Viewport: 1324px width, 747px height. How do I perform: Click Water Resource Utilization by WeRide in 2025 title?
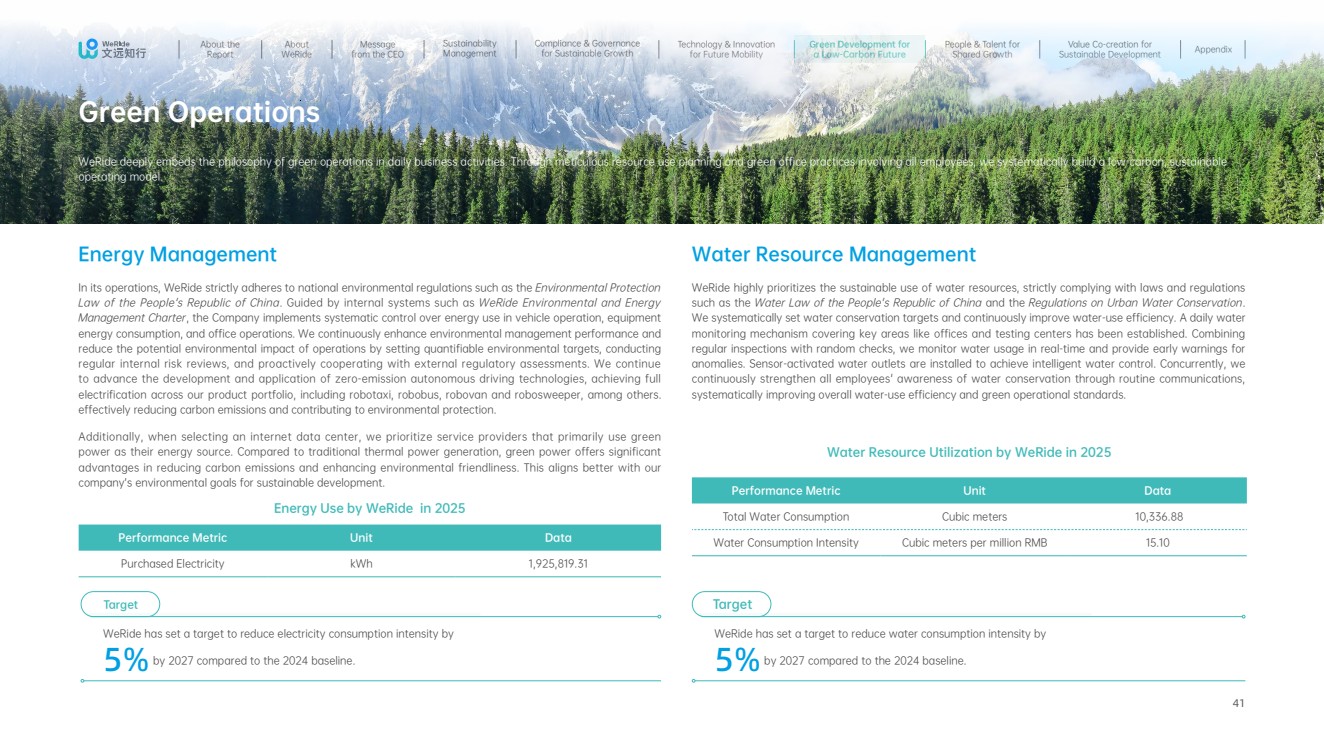969,452
